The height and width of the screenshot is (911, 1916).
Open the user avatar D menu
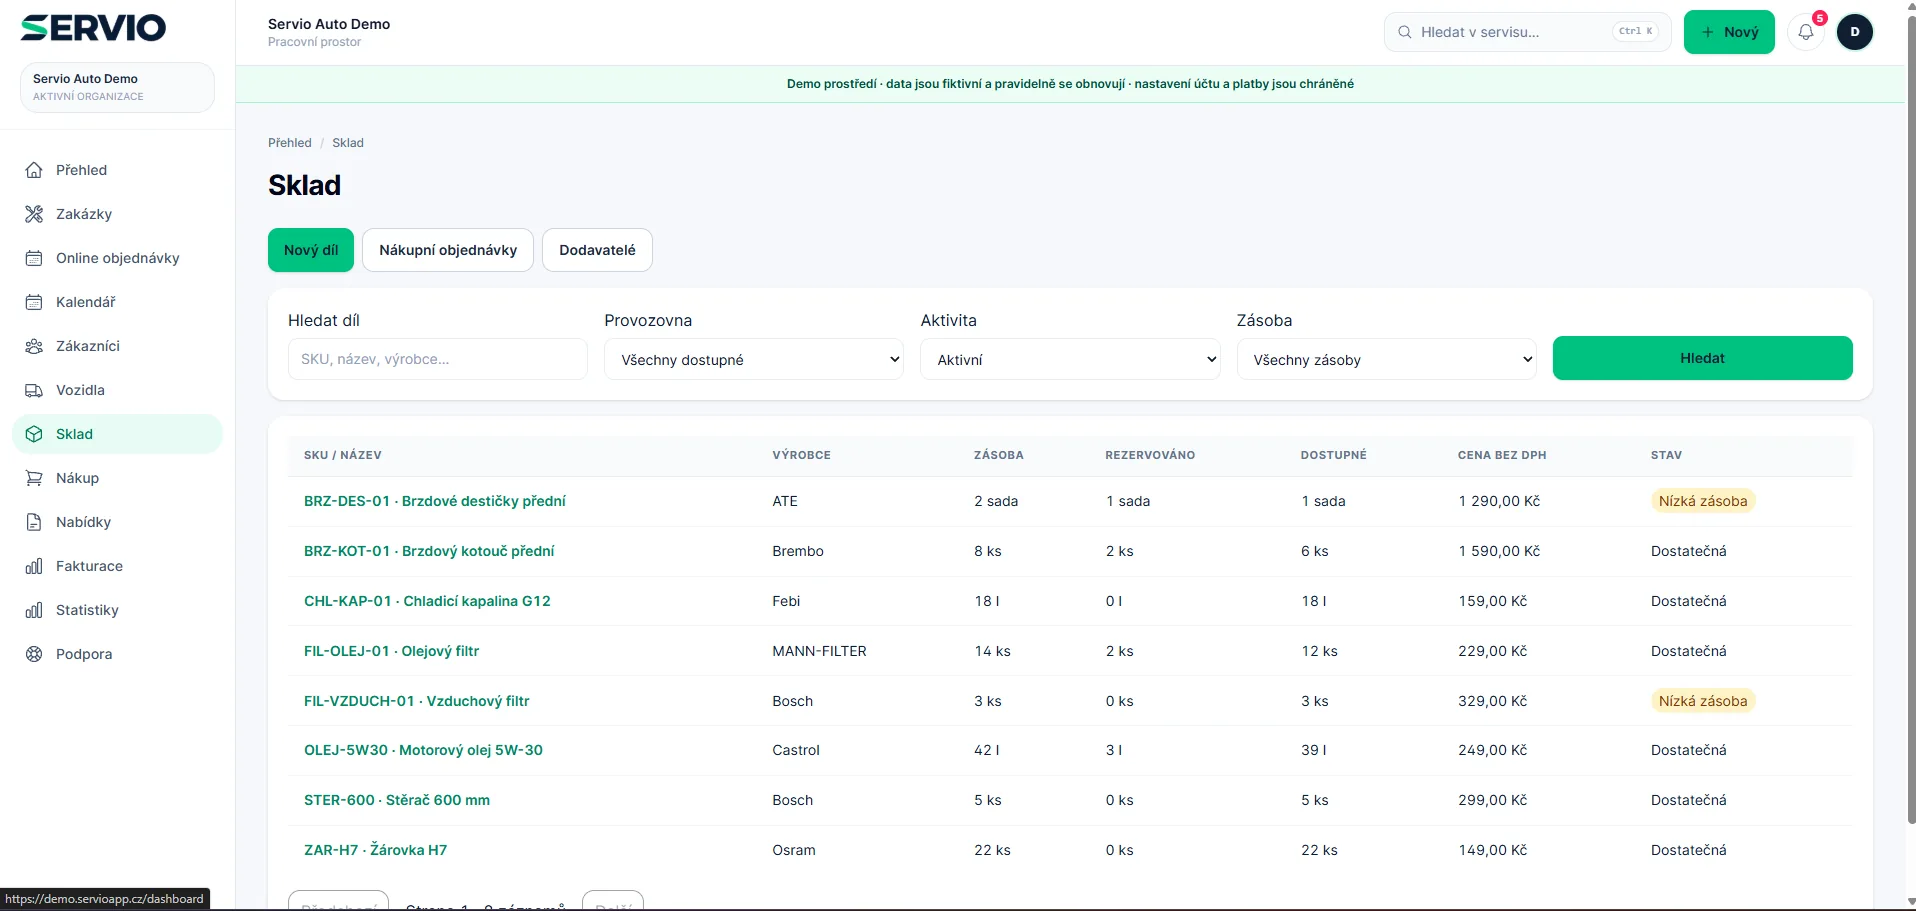[1855, 32]
